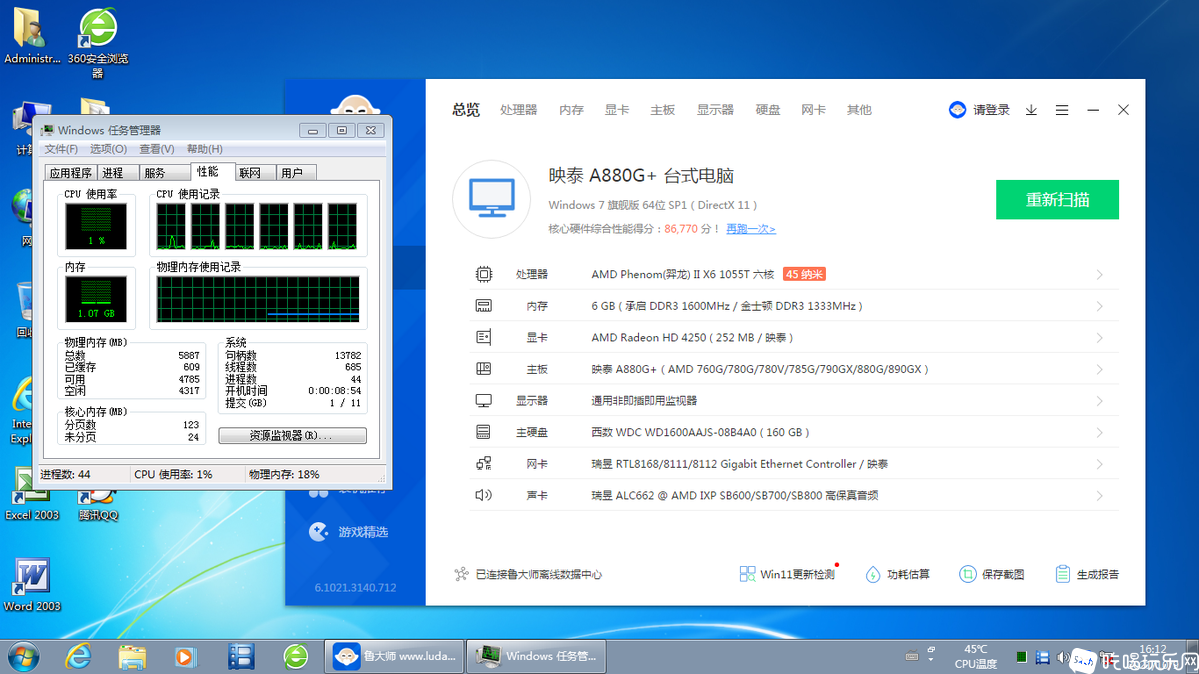The width and height of the screenshot is (1199, 674).
Task: Open the 文件(F) menu in Task Manager
Action: 61,149
